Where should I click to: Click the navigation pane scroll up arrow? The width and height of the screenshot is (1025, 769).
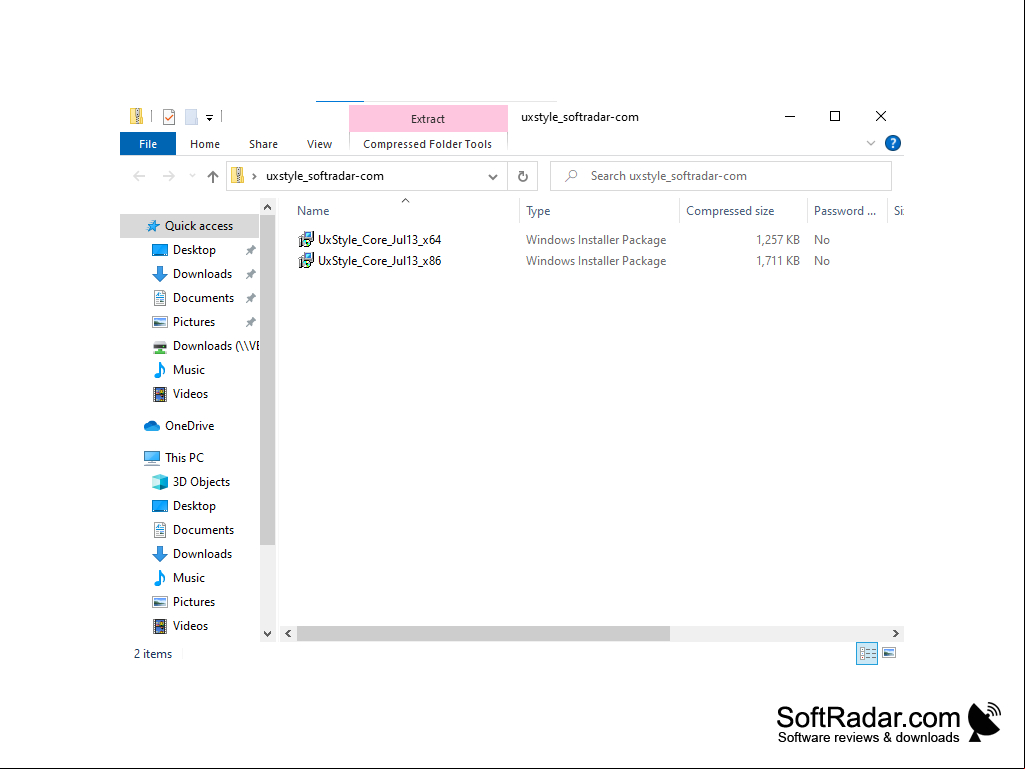point(267,207)
